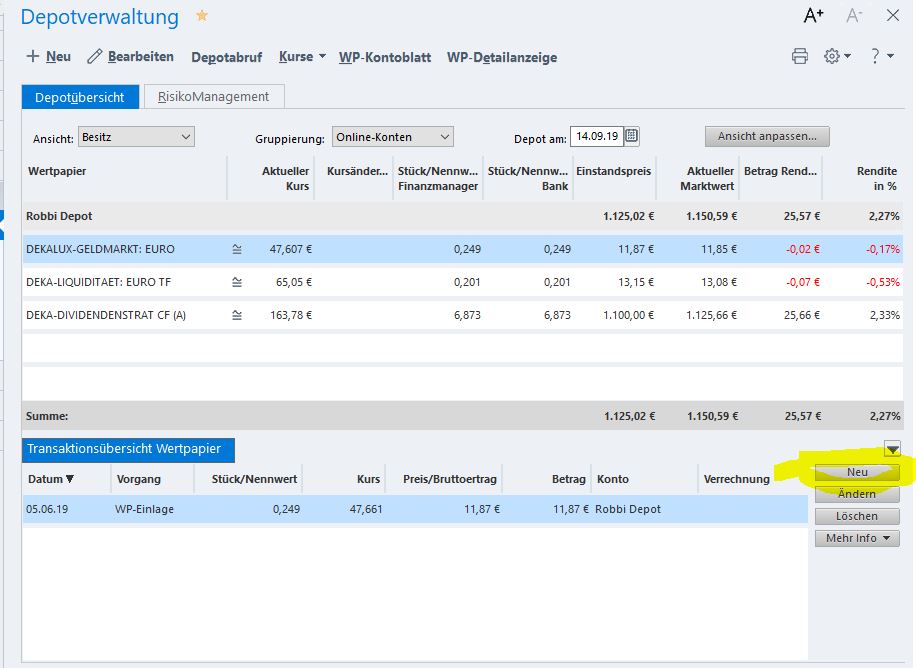This screenshot has height=668, width=916.
Task: Click the plus Neu toolbar item
Action: [48, 57]
